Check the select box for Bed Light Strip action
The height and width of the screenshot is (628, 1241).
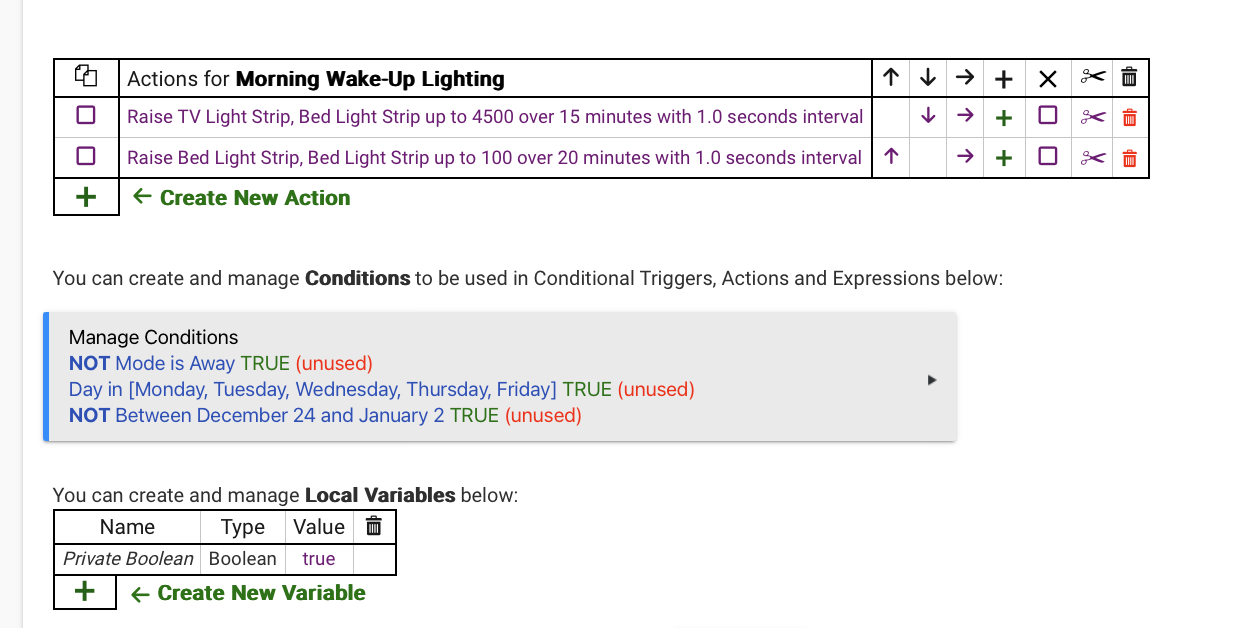86,157
